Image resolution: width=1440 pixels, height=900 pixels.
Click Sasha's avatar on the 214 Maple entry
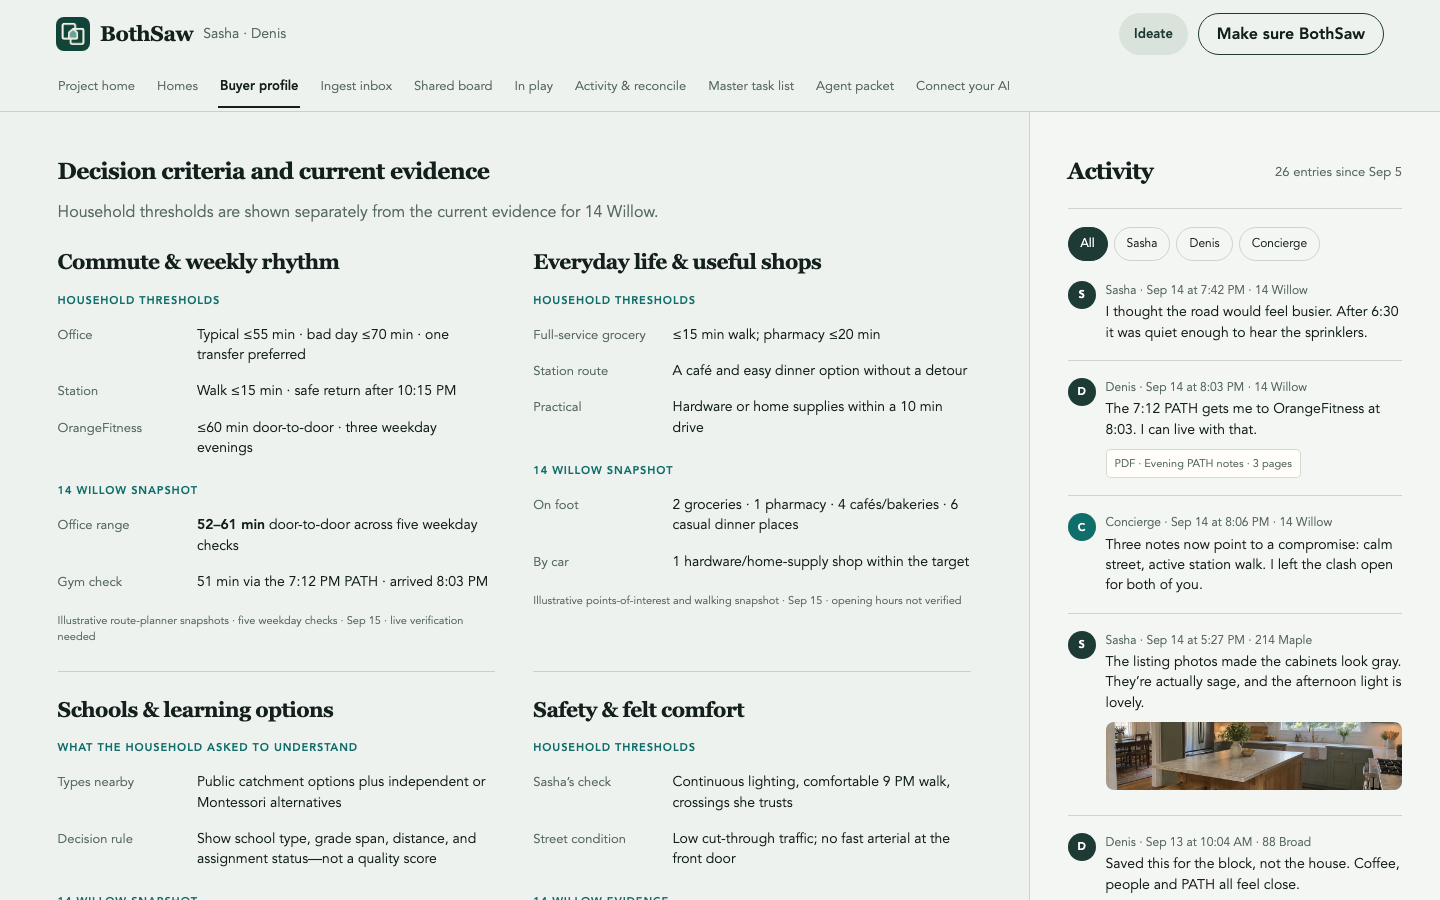point(1081,645)
